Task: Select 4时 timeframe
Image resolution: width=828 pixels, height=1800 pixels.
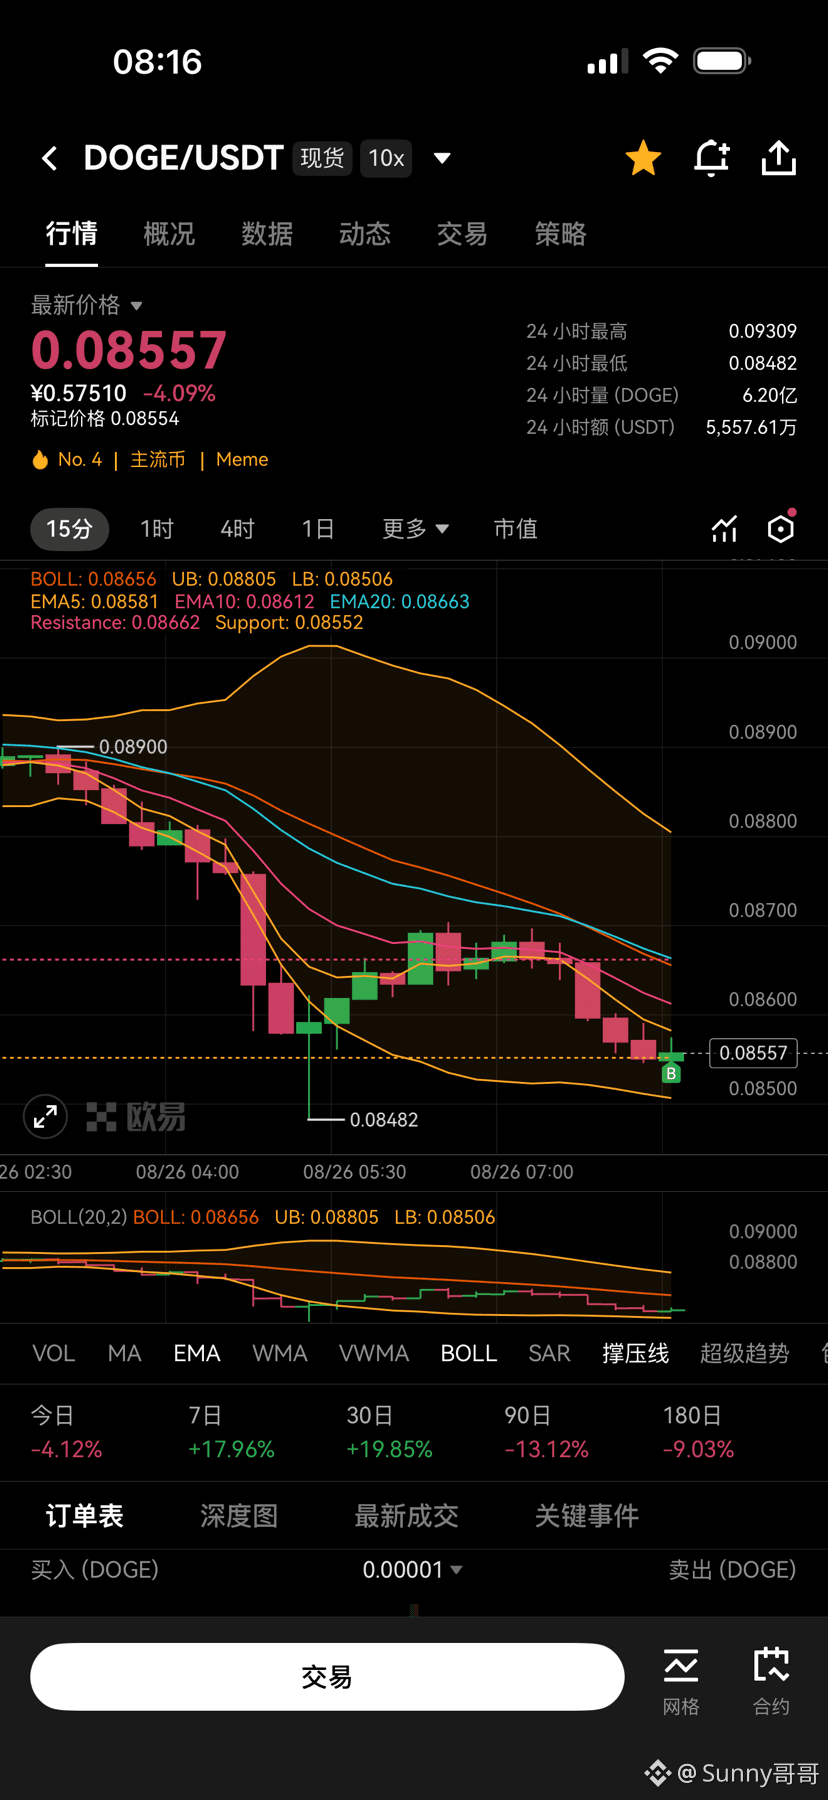Action: (x=238, y=529)
